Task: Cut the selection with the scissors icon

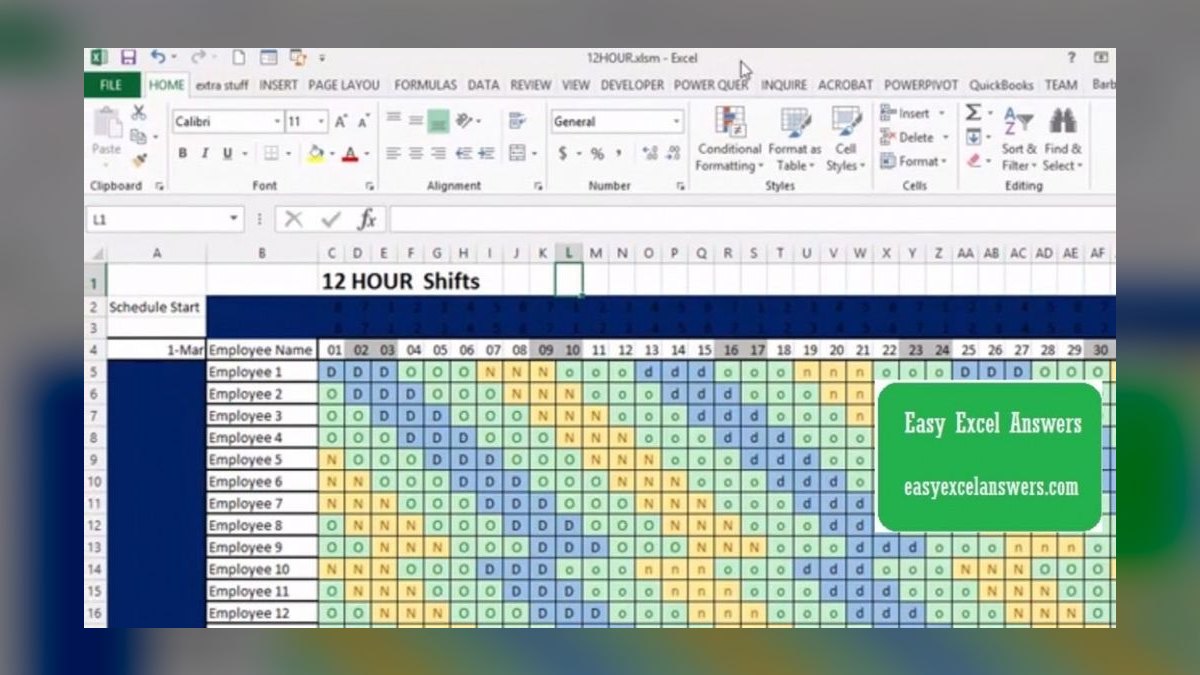Action: click(x=139, y=113)
